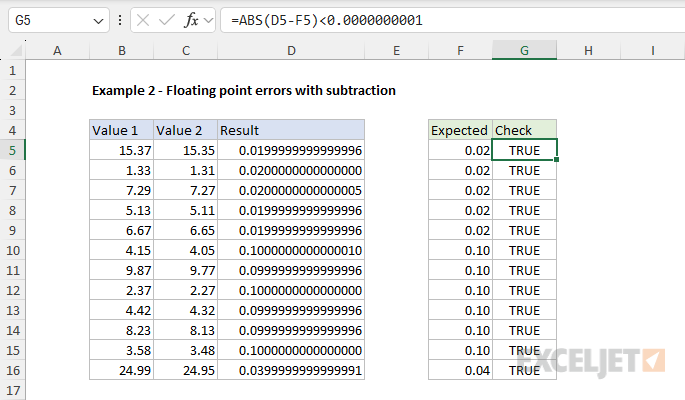Screen dimensions: 685x400
Task: Click the fill handle of cell G5
Action: click(x=557, y=160)
